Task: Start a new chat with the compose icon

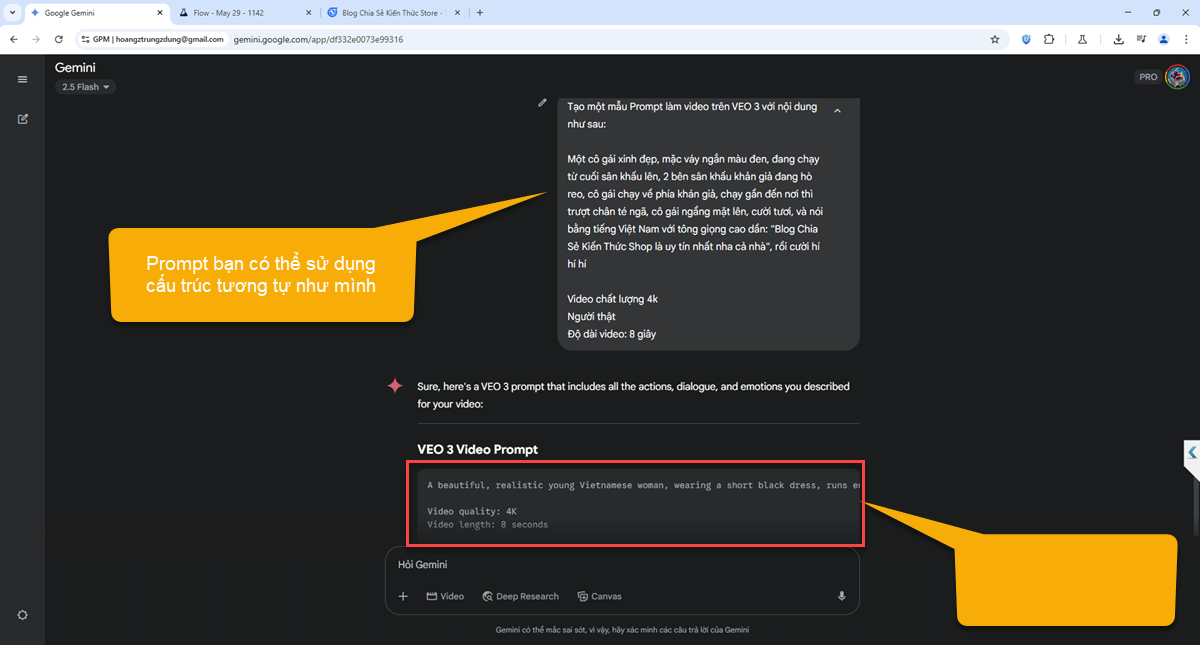Action: coord(22,119)
